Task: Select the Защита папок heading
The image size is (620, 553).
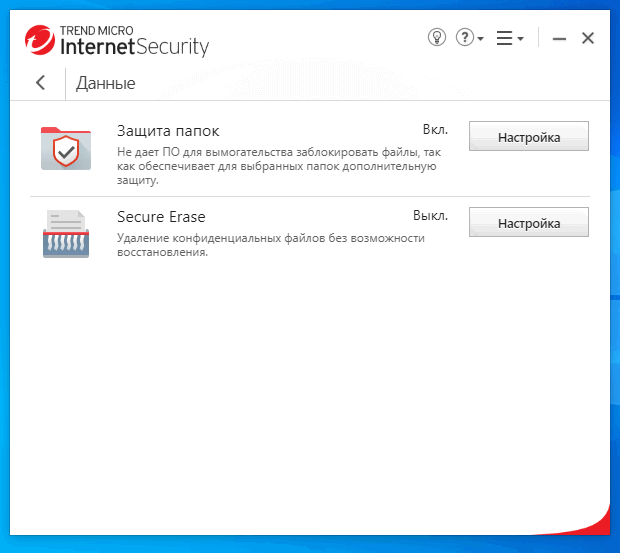Action: (x=168, y=131)
